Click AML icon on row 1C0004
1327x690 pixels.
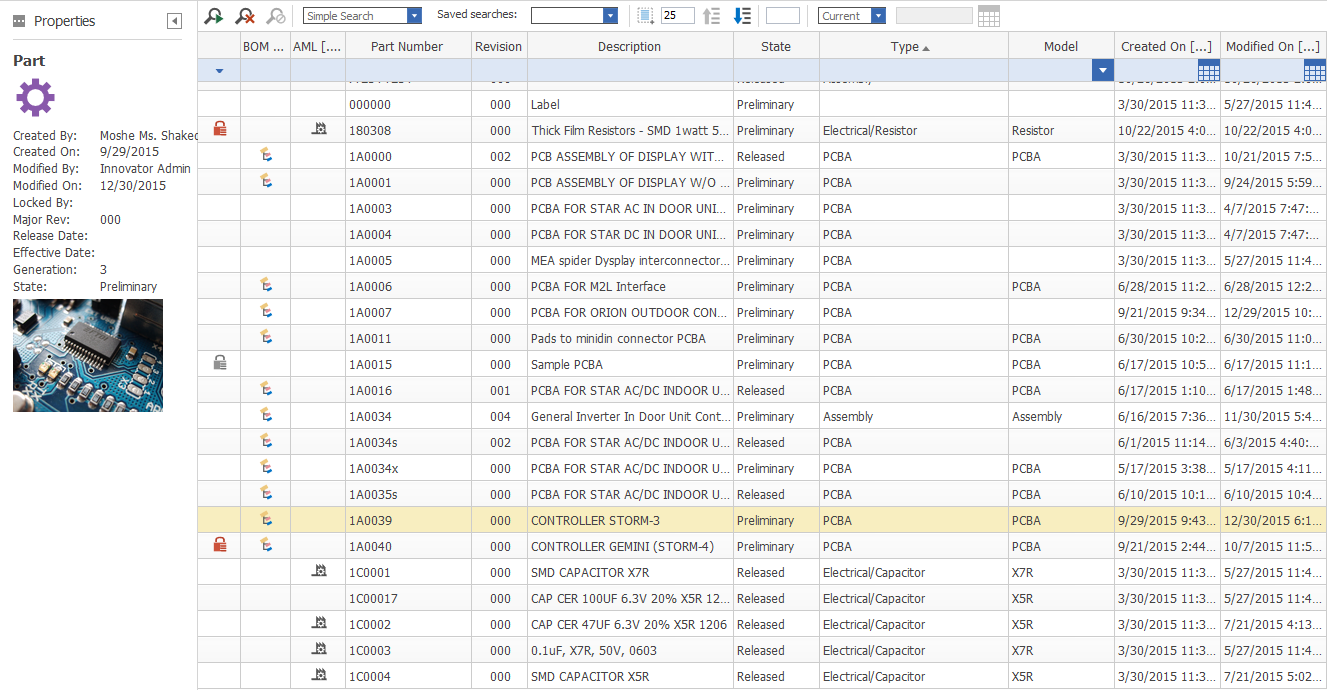(x=319, y=675)
